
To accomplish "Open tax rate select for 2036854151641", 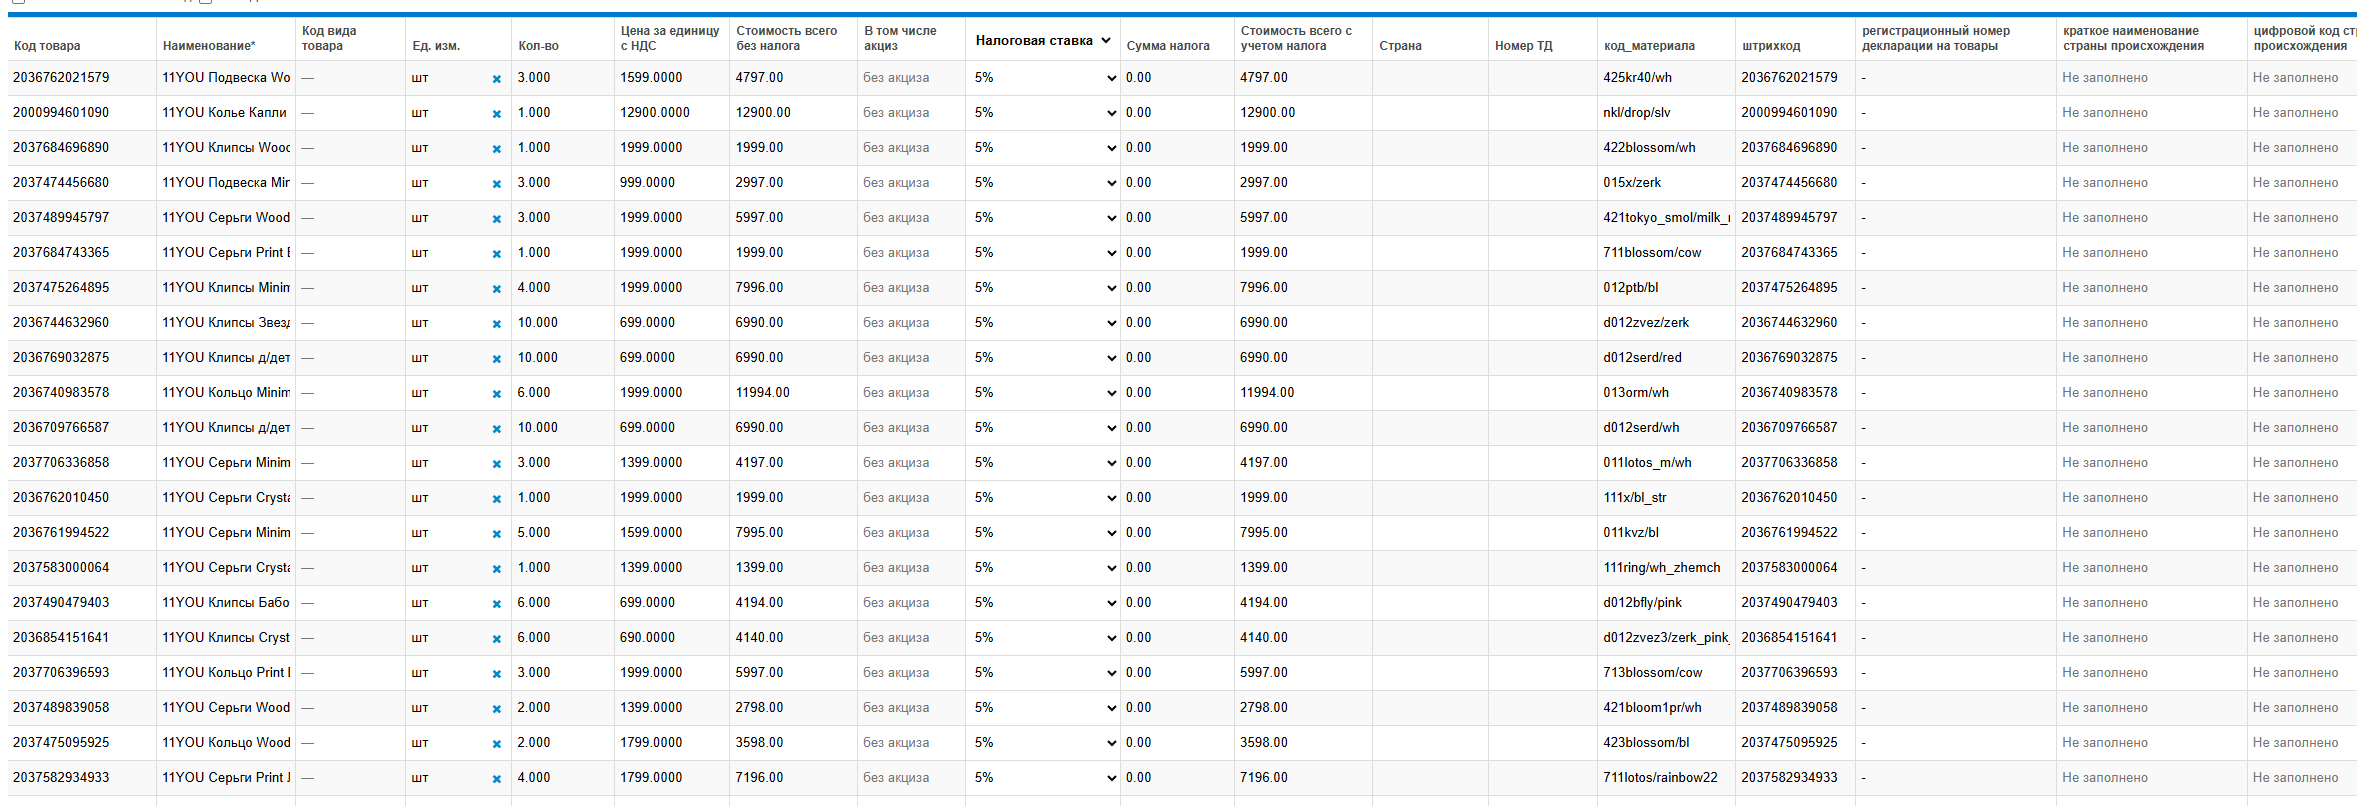I will 1043,638.
